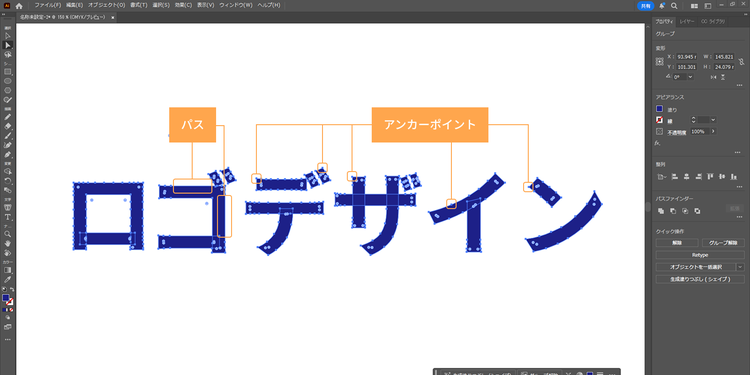Open the オブジェクト(O) menu

(x=106, y=5)
